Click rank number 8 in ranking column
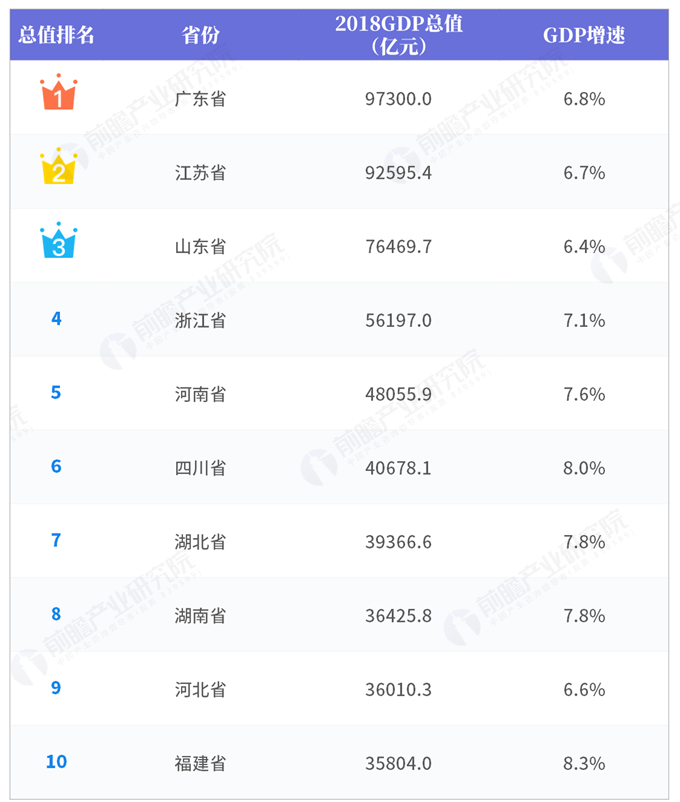The image size is (680, 802). click(56, 614)
